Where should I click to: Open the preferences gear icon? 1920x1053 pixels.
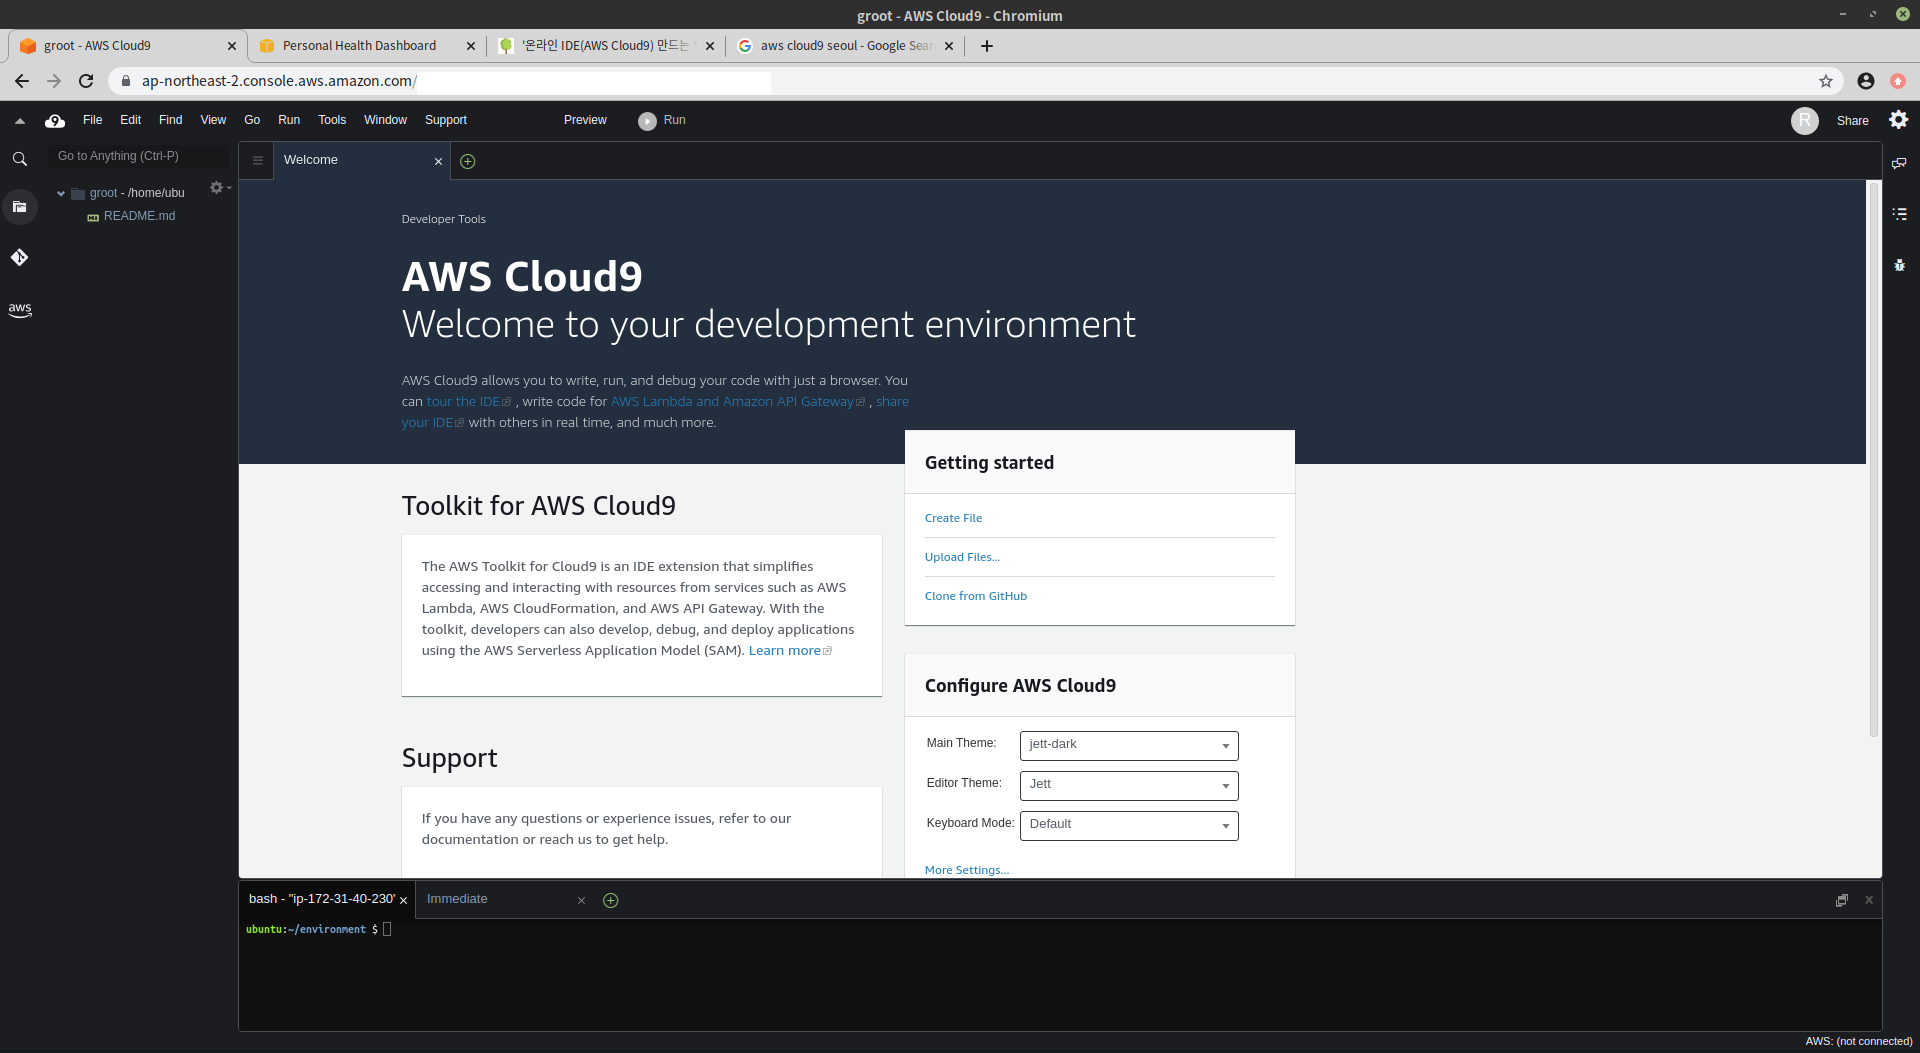(x=1898, y=120)
